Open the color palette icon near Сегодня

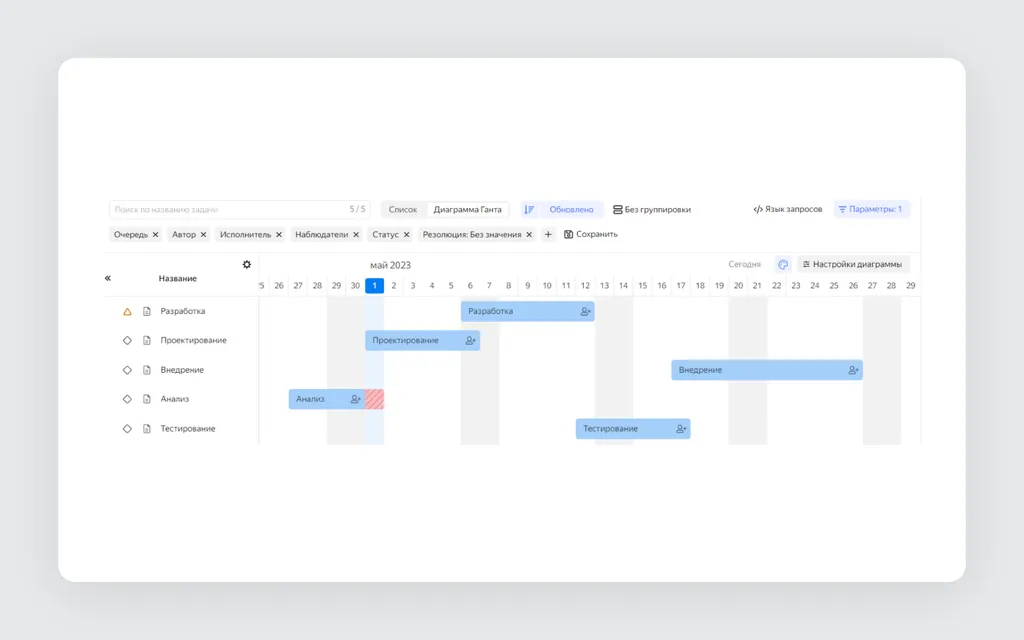(x=783, y=264)
